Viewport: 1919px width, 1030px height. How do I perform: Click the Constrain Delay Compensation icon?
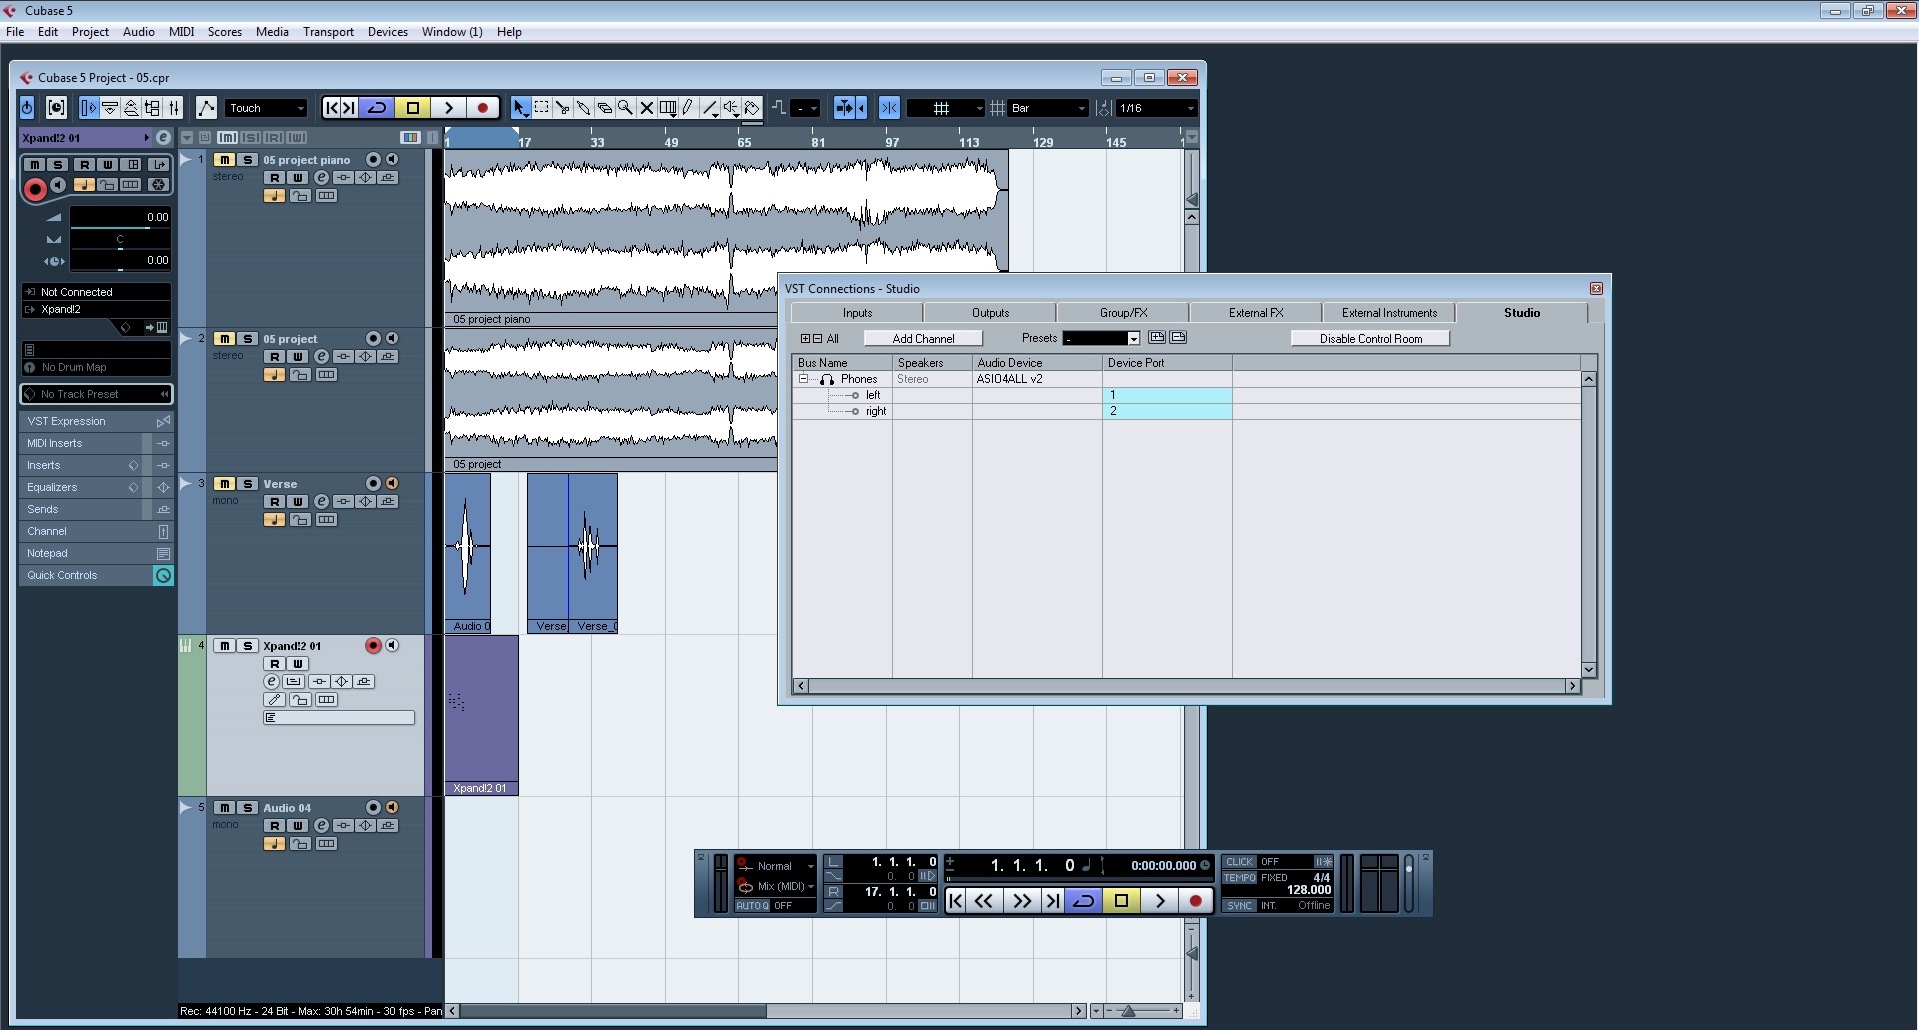point(57,108)
